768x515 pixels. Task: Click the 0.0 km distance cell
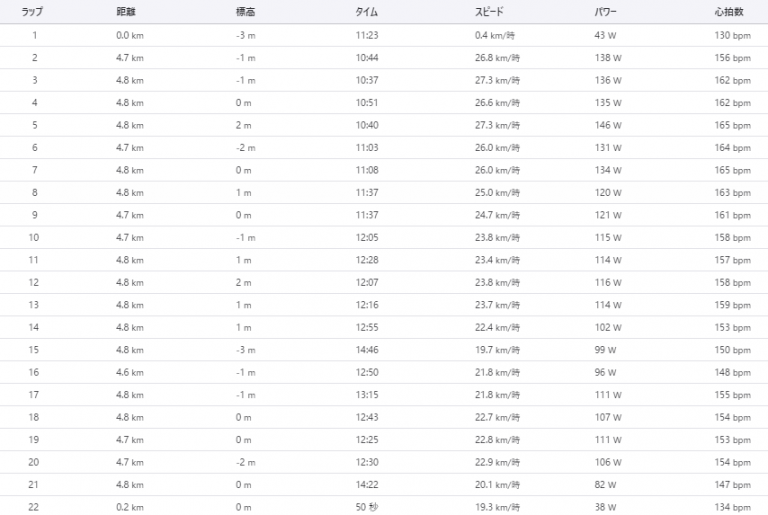click(130, 35)
